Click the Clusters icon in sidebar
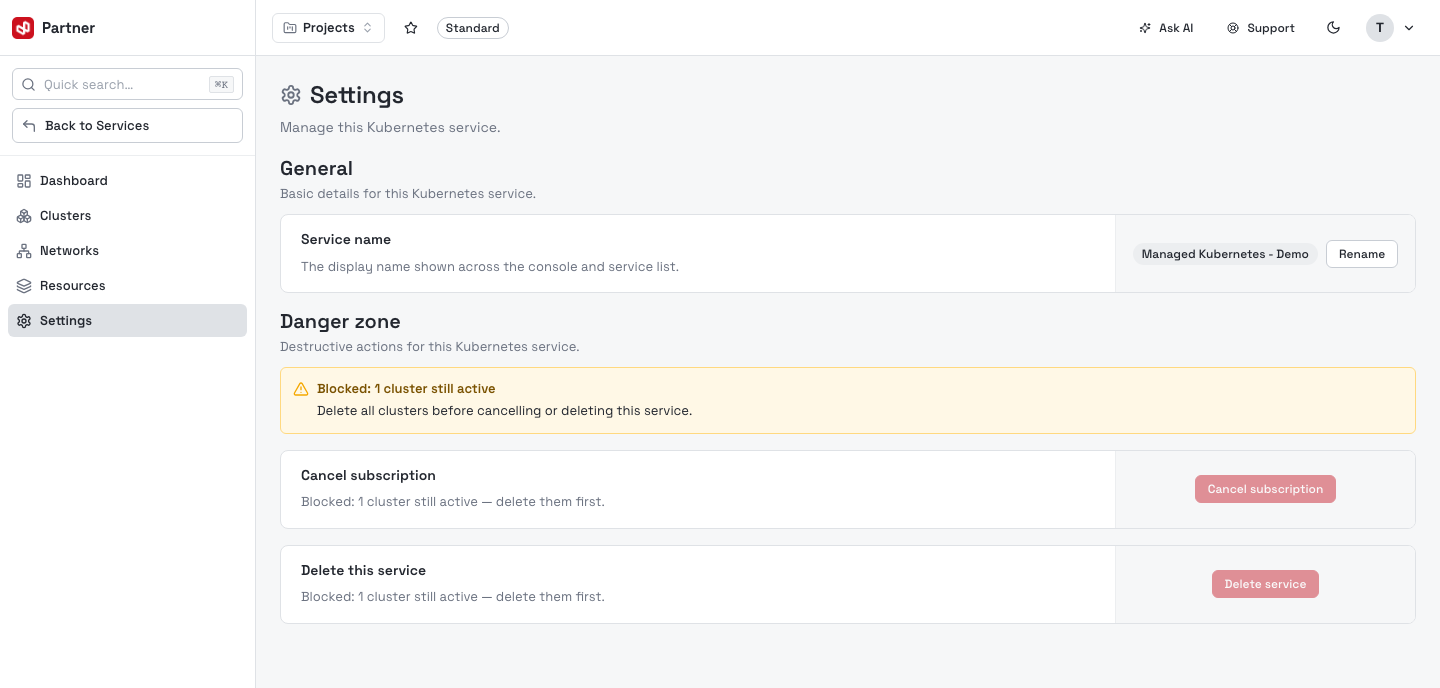Screen dimensions: 1440x688 click(24, 216)
